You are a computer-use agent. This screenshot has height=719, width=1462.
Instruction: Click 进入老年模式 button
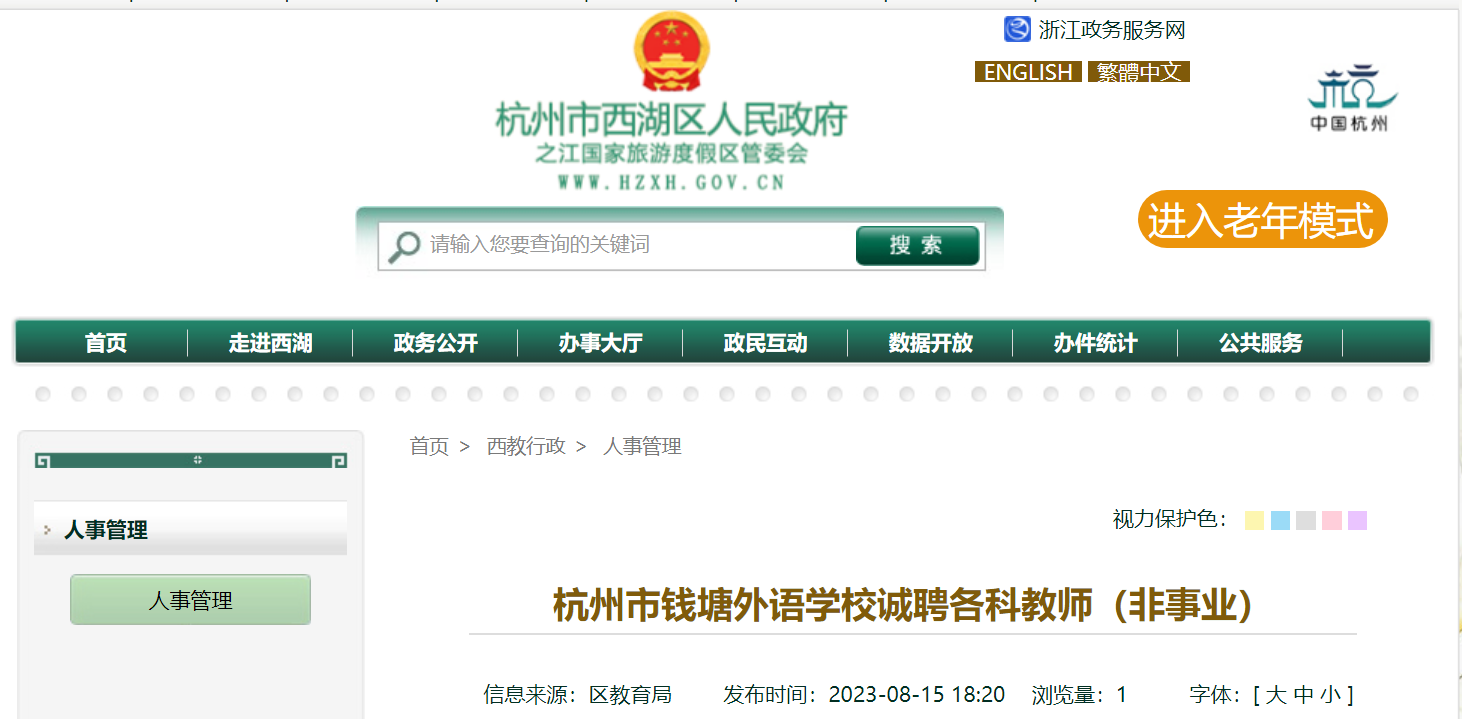[x=1262, y=219]
